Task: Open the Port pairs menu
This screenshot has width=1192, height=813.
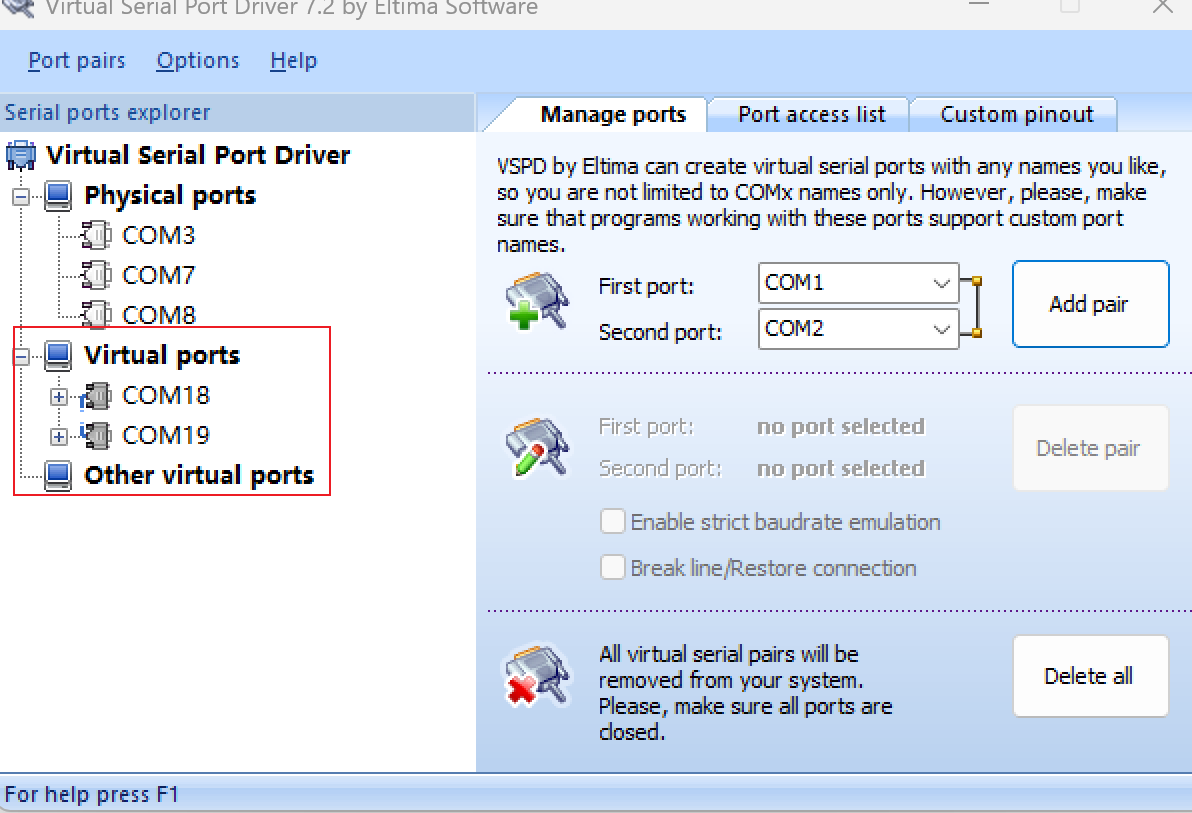Action: coord(77,61)
